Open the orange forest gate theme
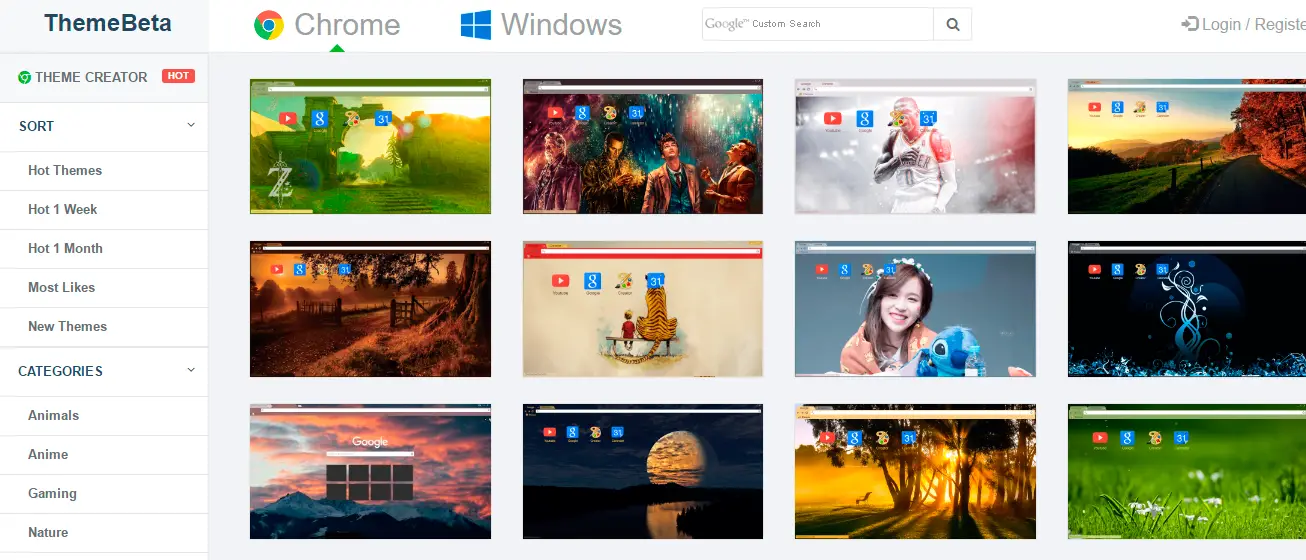Viewport: 1306px width, 560px height. pyautogui.click(x=370, y=309)
